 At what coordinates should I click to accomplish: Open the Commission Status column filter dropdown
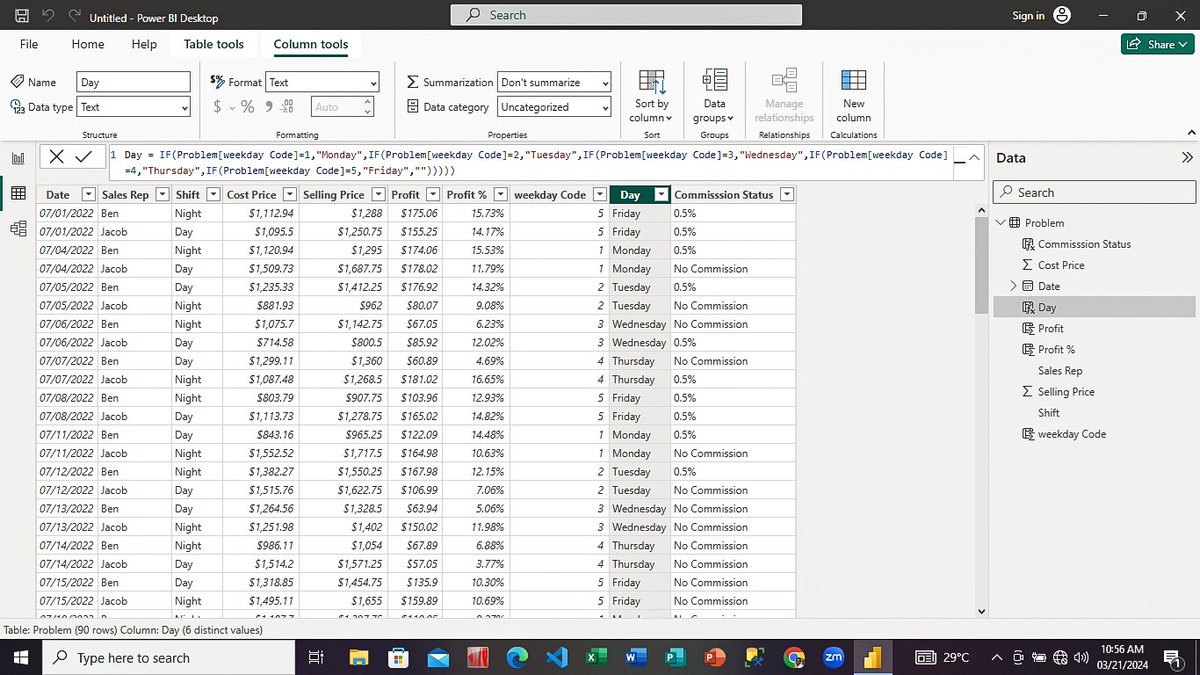787,195
